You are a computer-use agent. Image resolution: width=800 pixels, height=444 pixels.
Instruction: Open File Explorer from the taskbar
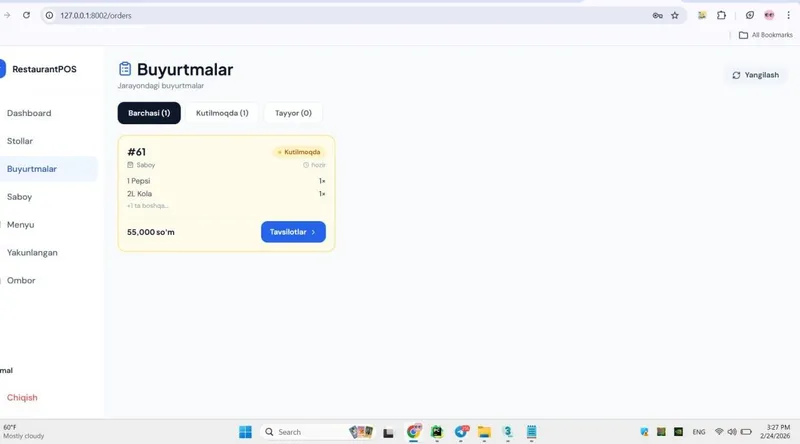484,432
